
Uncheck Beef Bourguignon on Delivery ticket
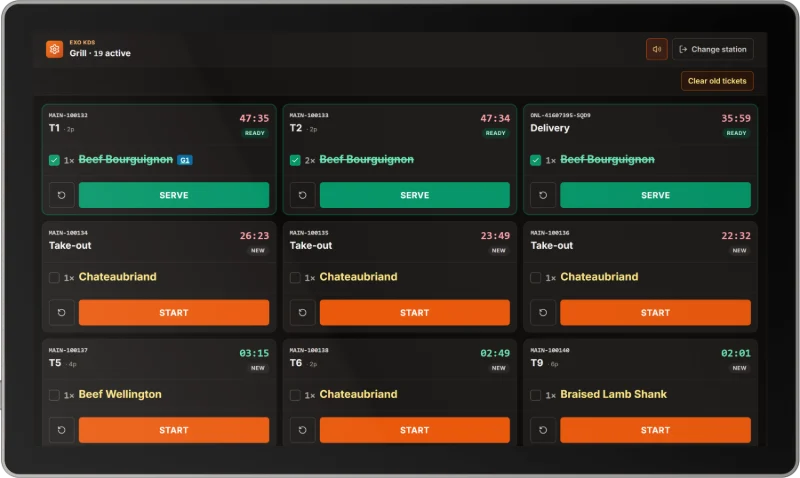click(535, 160)
